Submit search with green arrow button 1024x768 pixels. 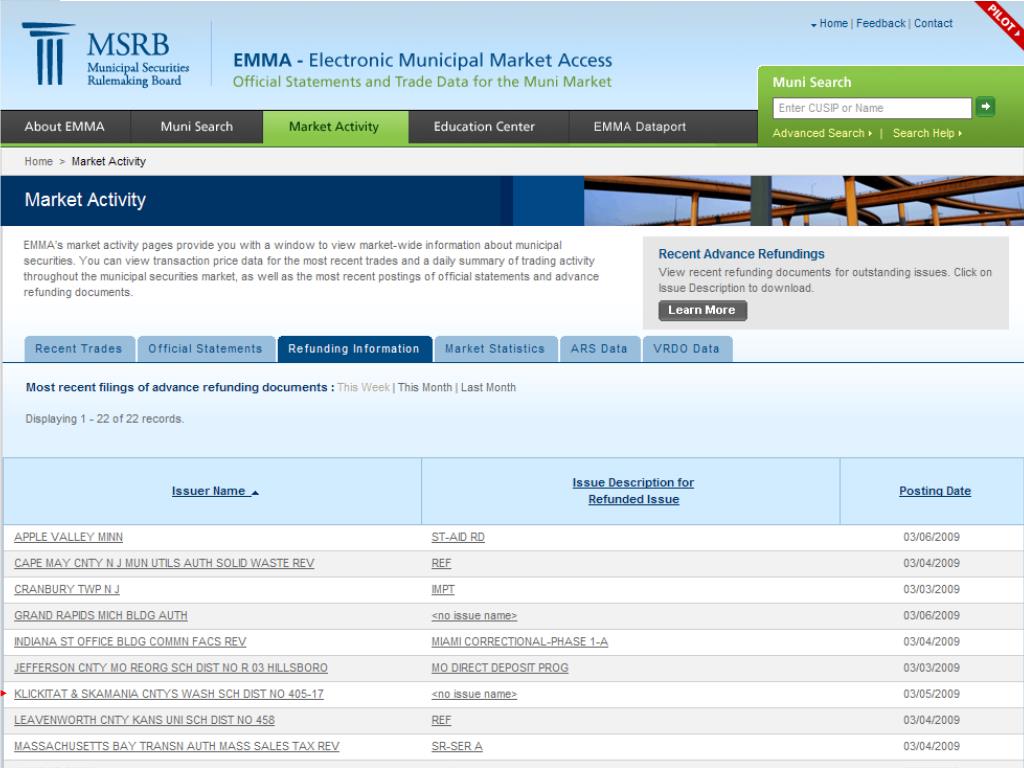(x=985, y=106)
